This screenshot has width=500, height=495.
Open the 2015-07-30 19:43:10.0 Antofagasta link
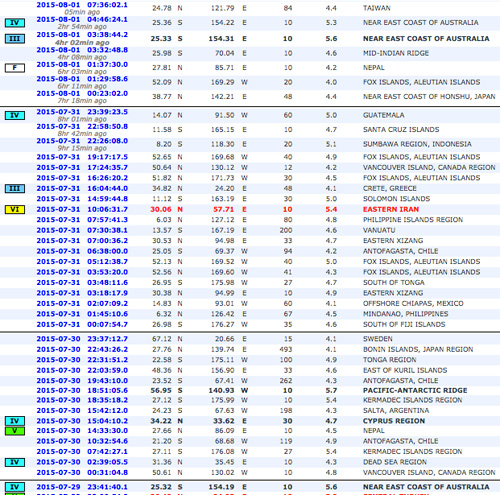[x=82, y=381]
